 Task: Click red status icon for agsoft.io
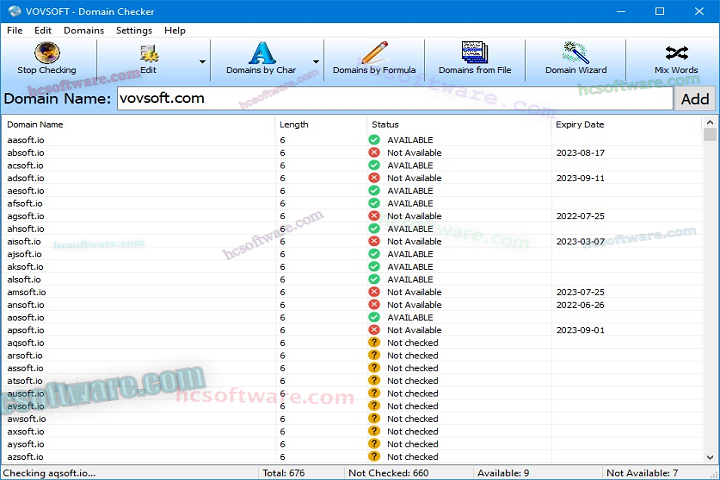[374, 216]
